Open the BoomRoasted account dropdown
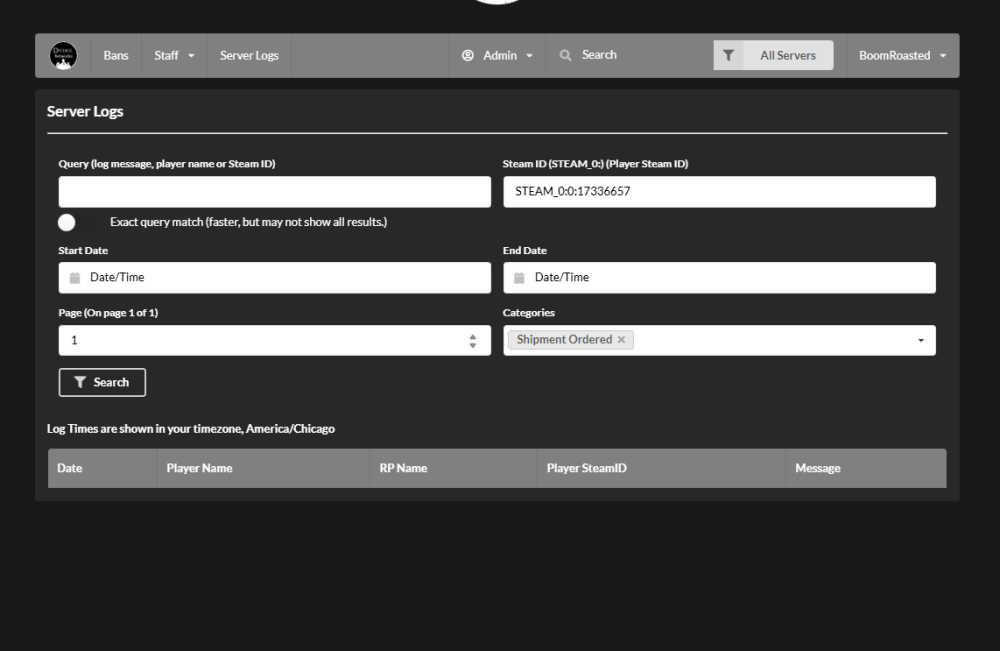Screen dimensions: 1000x651 click(902, 56)
